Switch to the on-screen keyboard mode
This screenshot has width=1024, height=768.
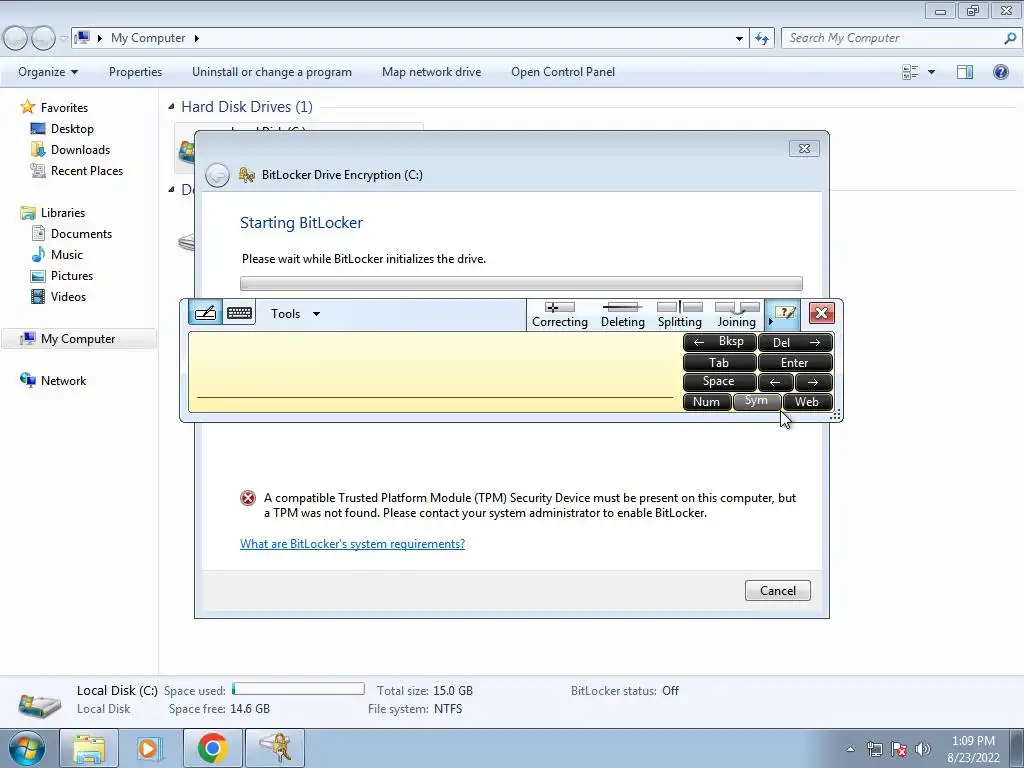(240, 313)
